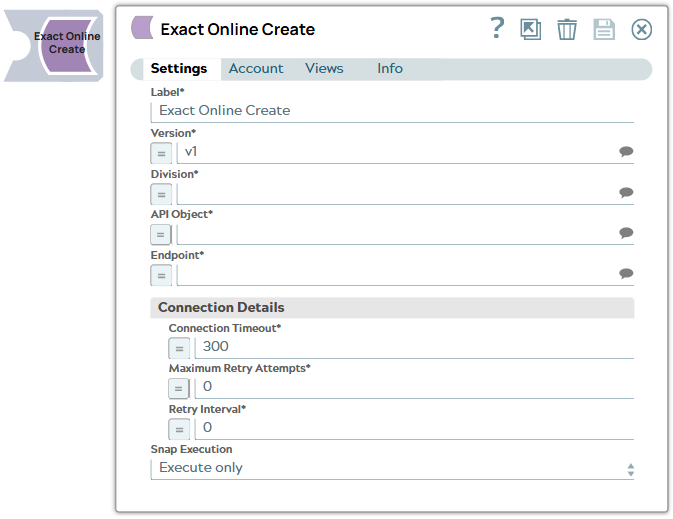This screenshot has width=673, height=519.
Task: Toggle the expression button for Version
Action: pyautogui.click(x=161, y=153)
